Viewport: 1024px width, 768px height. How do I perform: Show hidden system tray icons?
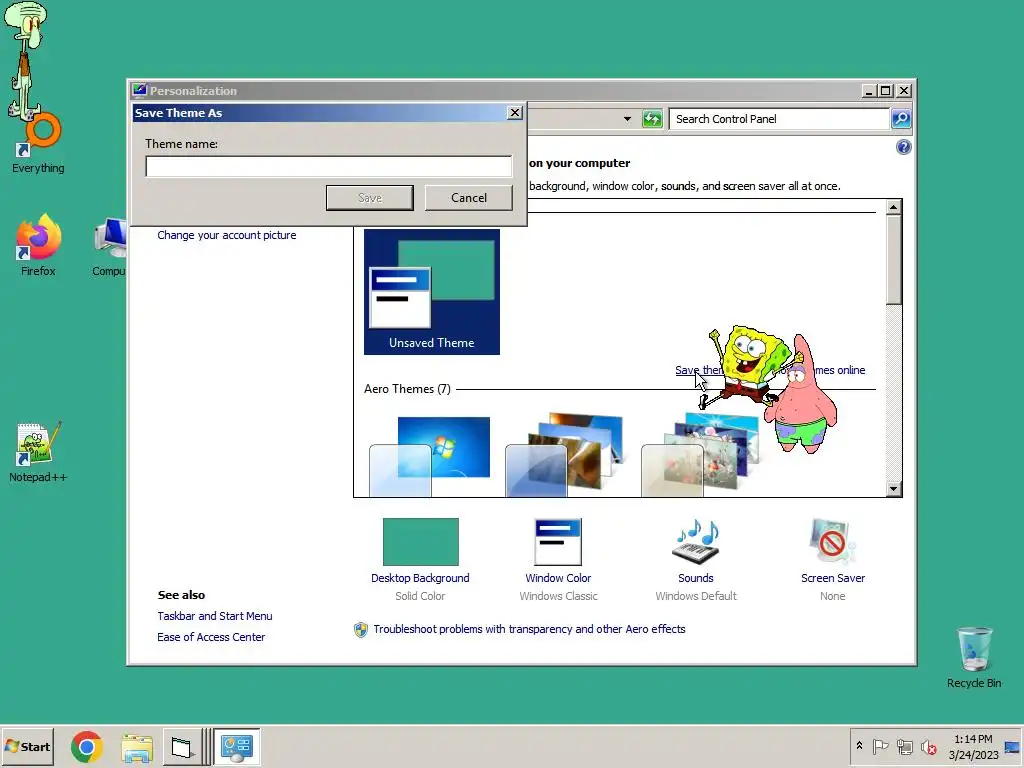859,746
